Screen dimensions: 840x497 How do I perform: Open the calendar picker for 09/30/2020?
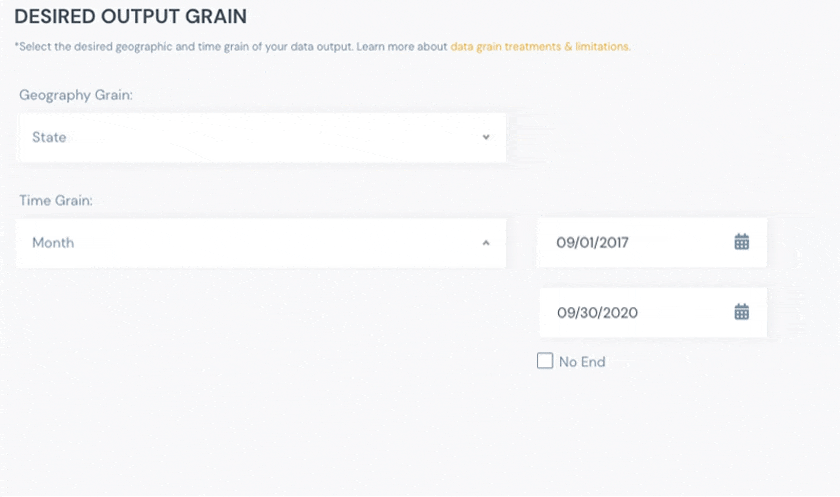pyautogui.click(x=742, y=312)
